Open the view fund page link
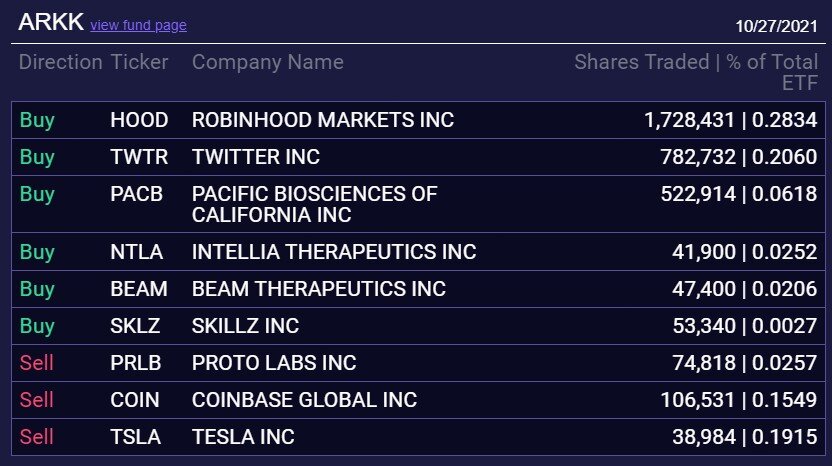 pyautogui.click(x=138, y=25)
